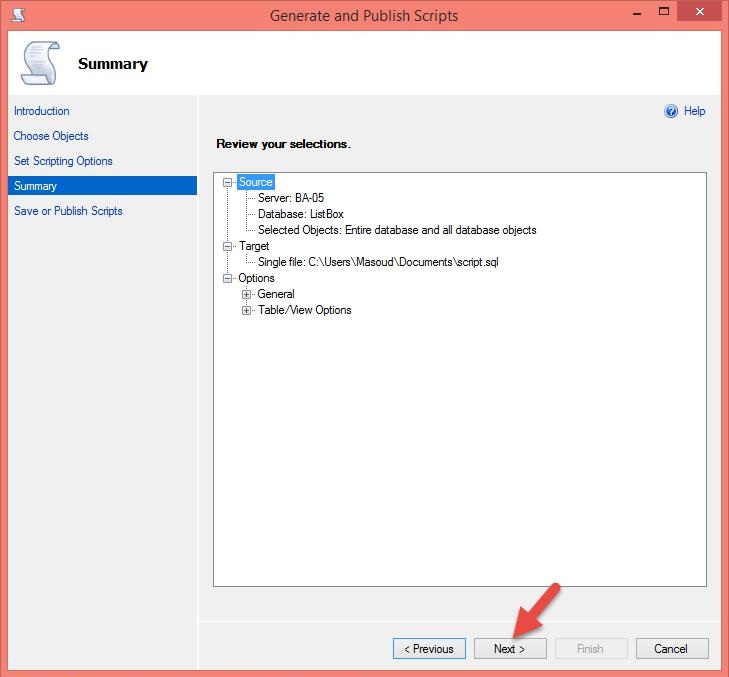Collapse the Source tree node
The height and width of the screenshot is (677, 729).
point(227,182)
